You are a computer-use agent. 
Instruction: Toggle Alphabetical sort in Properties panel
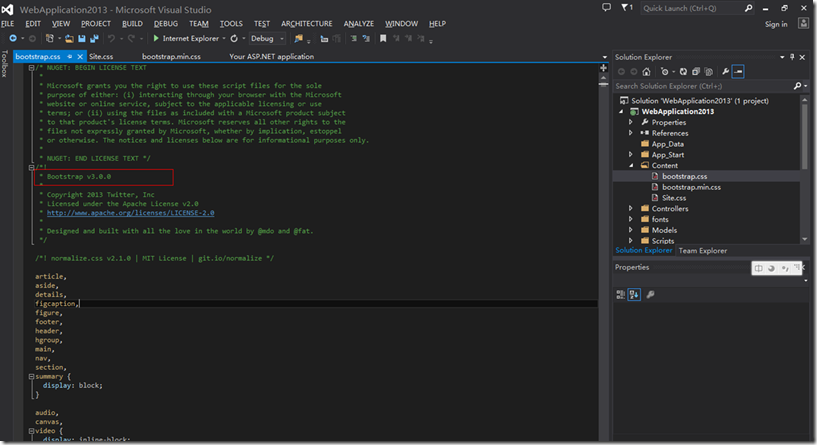(634, 294)
